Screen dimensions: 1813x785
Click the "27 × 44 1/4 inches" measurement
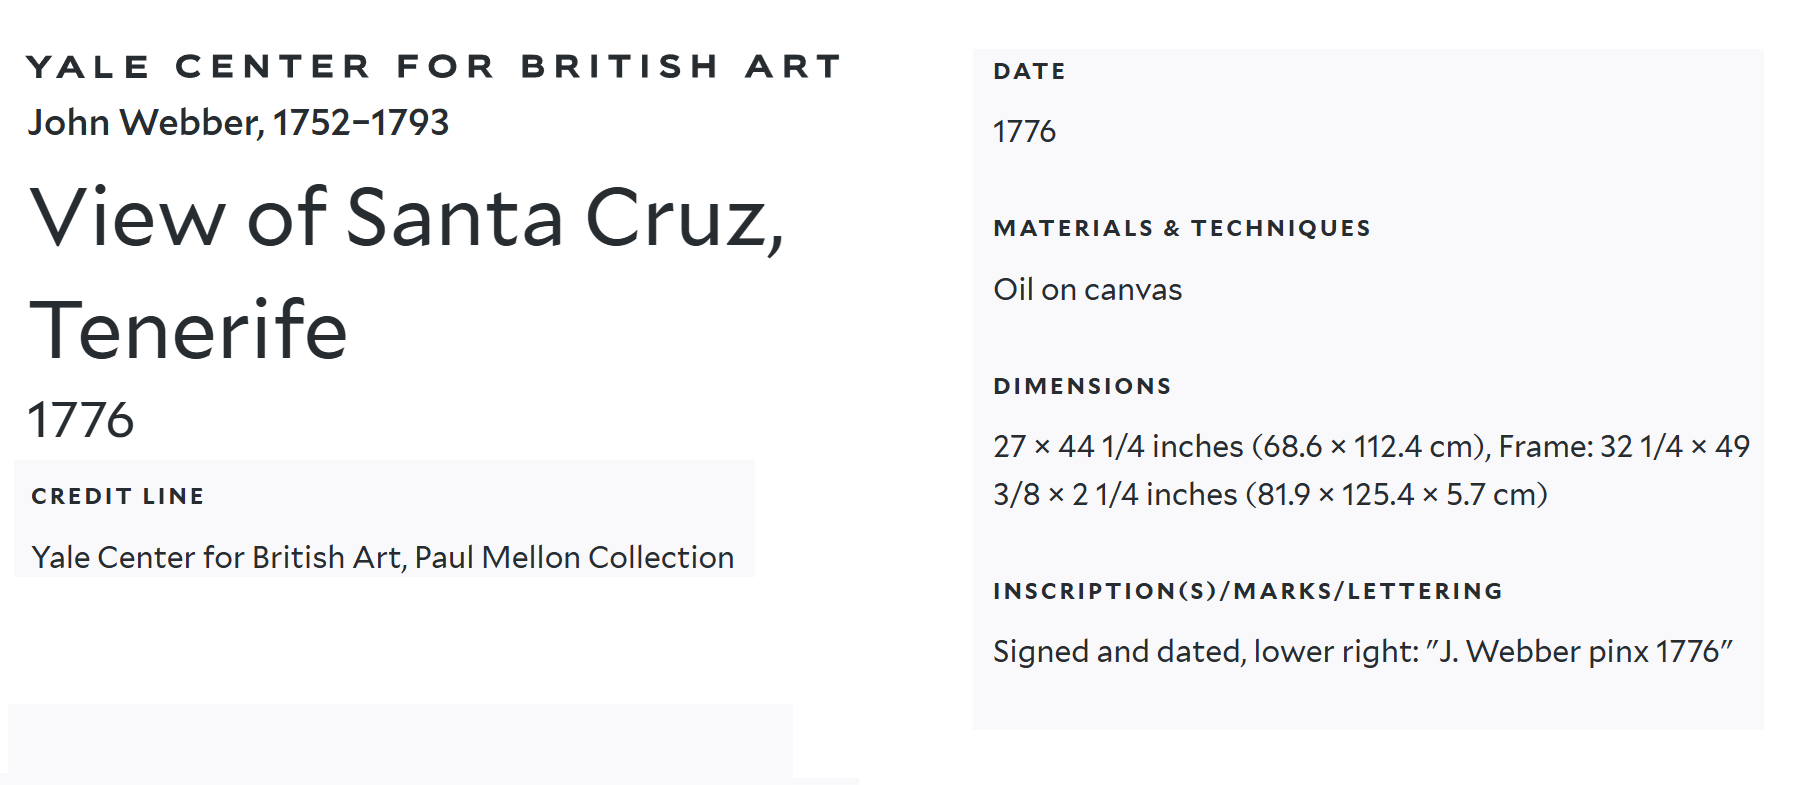(x=1118, y=446)
